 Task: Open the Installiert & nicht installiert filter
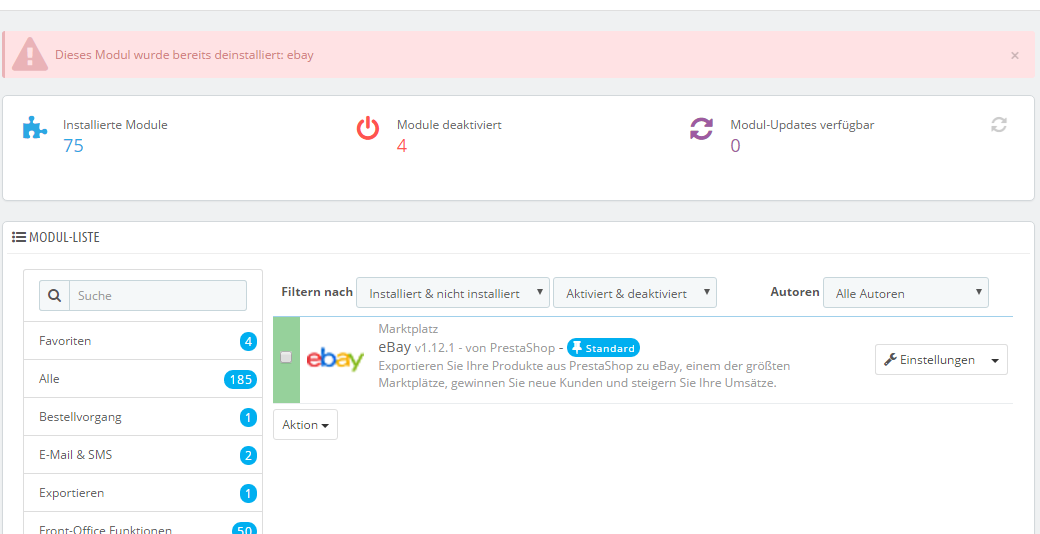453,293
